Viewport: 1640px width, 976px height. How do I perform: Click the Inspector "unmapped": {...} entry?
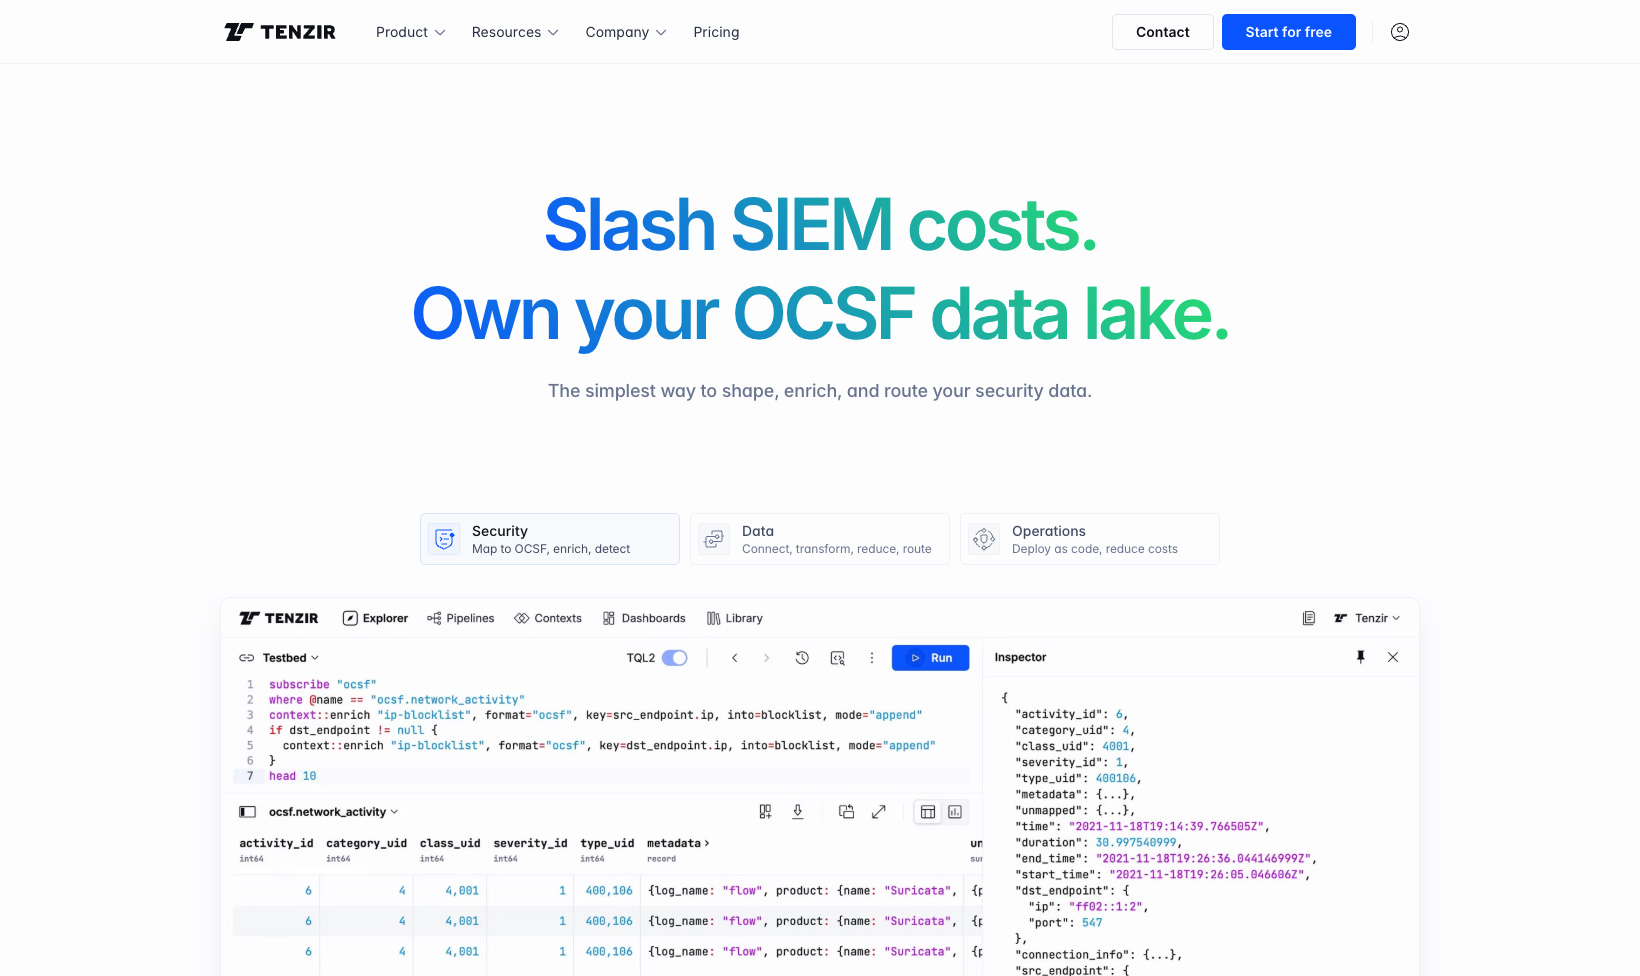pyautogui.click(x=1075, y=811)
